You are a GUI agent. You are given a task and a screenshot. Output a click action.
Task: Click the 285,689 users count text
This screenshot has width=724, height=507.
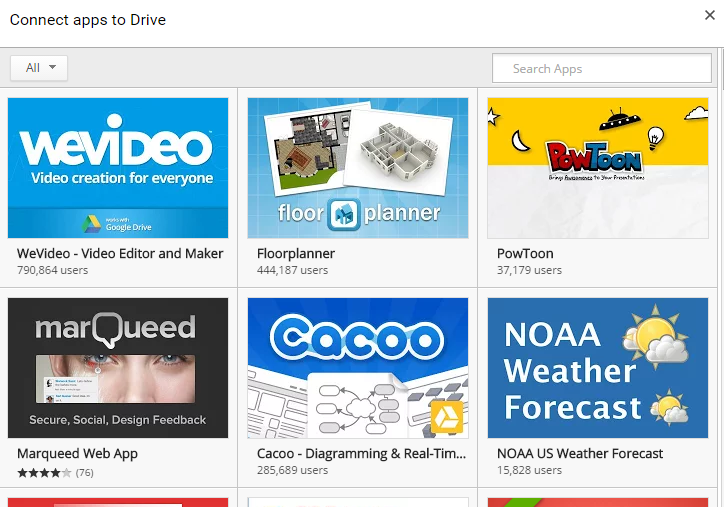coord(293,471)
